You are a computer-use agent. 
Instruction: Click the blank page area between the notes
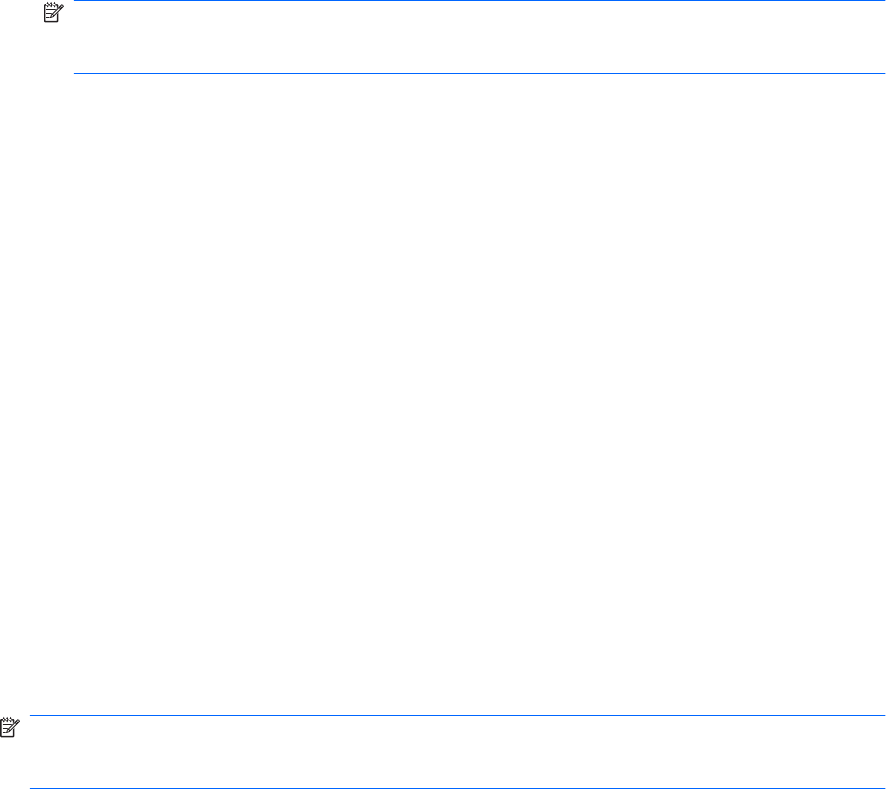(x=443, y=394)
